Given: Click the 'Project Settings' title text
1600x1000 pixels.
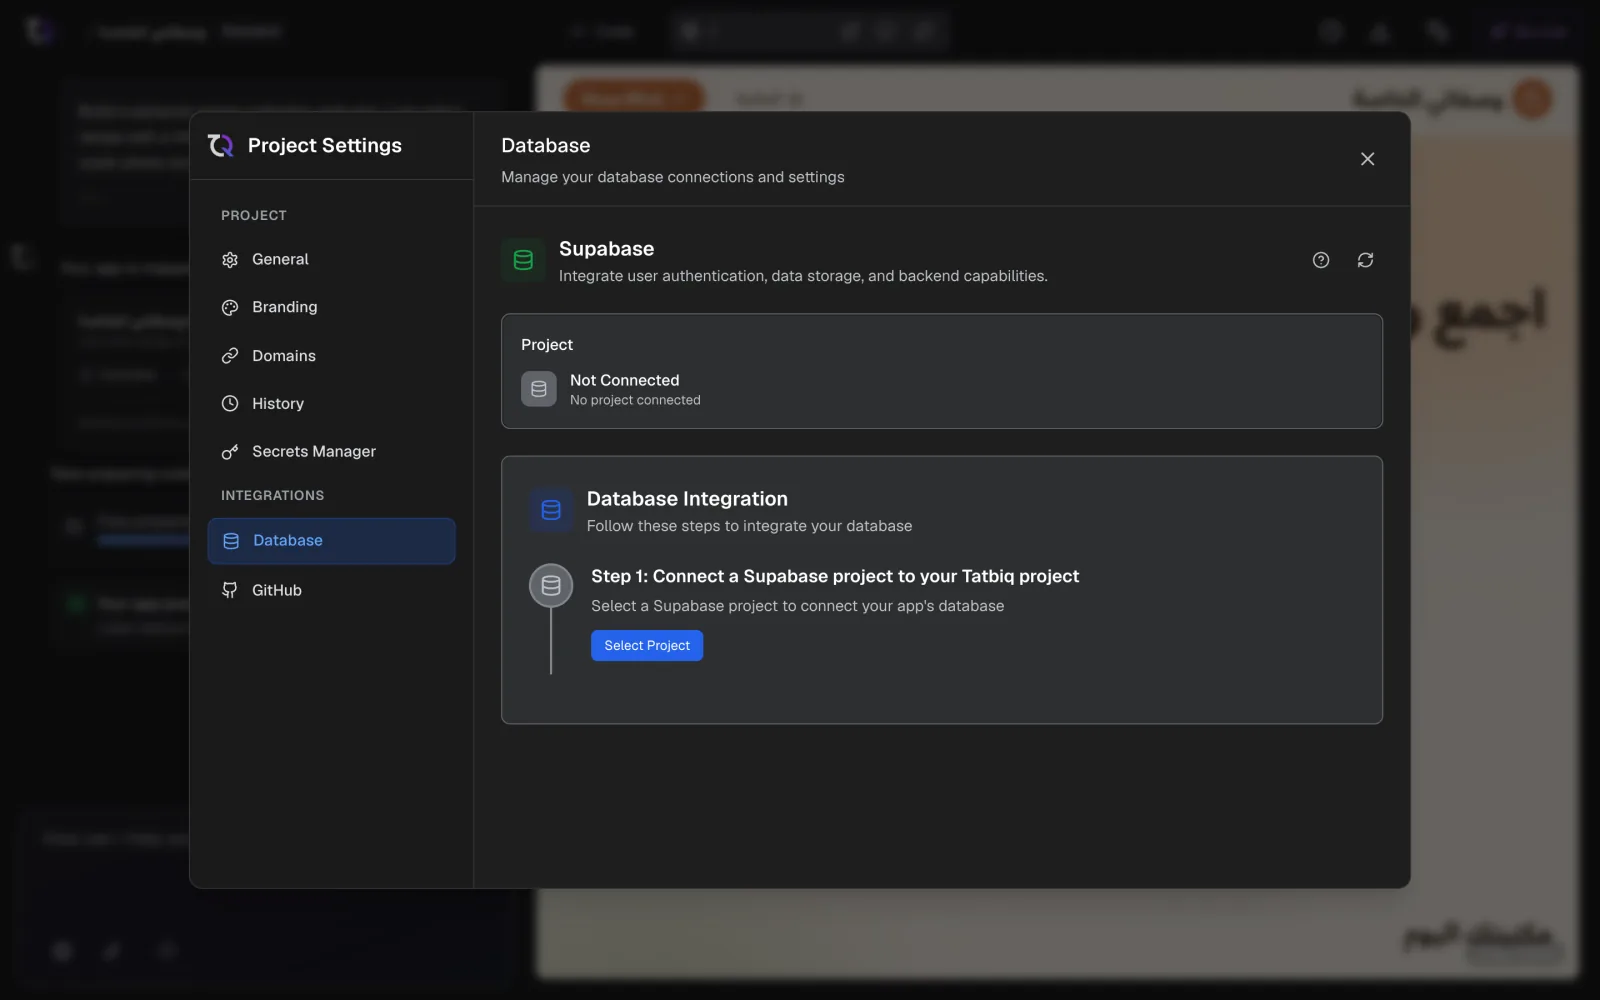Looking at the screenshot, I should (325, 146).
